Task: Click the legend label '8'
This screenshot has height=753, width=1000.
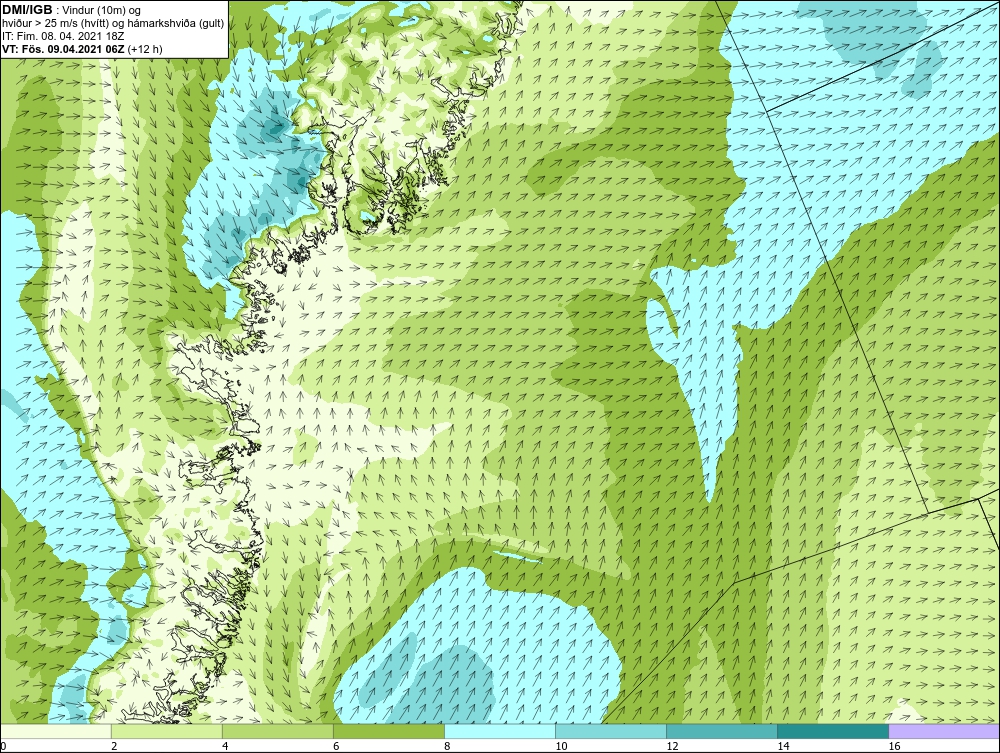Action: pos(447,746)
